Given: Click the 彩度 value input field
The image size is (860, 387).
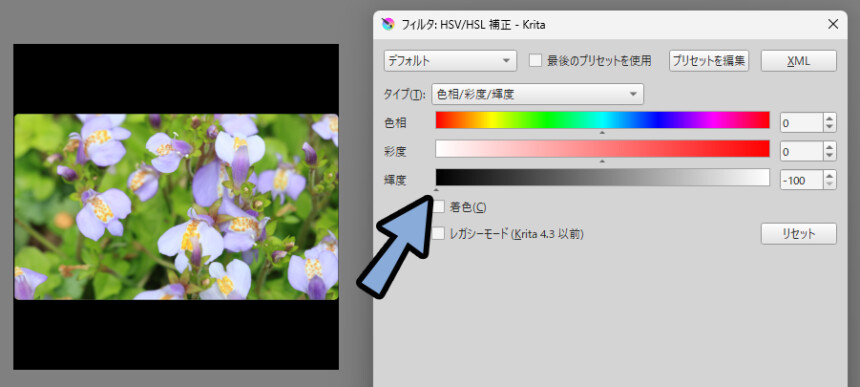Looking at the screenshot, I should pyautogui.click(x=801, y=151).
